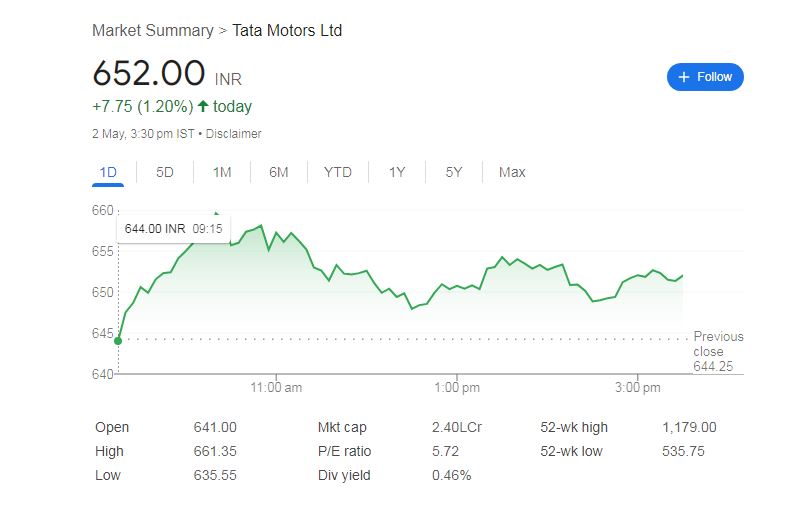The height and width of the screenshot is (506, 798).
Task: Click the green dot marker at 09:15
Action: pyautogui.click(x=118, y=341)
